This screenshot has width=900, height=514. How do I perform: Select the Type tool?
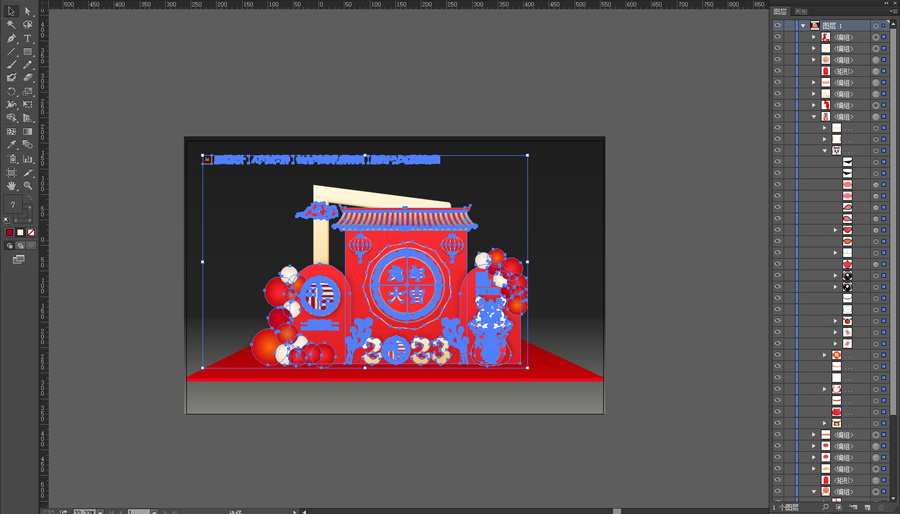pyautogui.click(x=27, y=38)
